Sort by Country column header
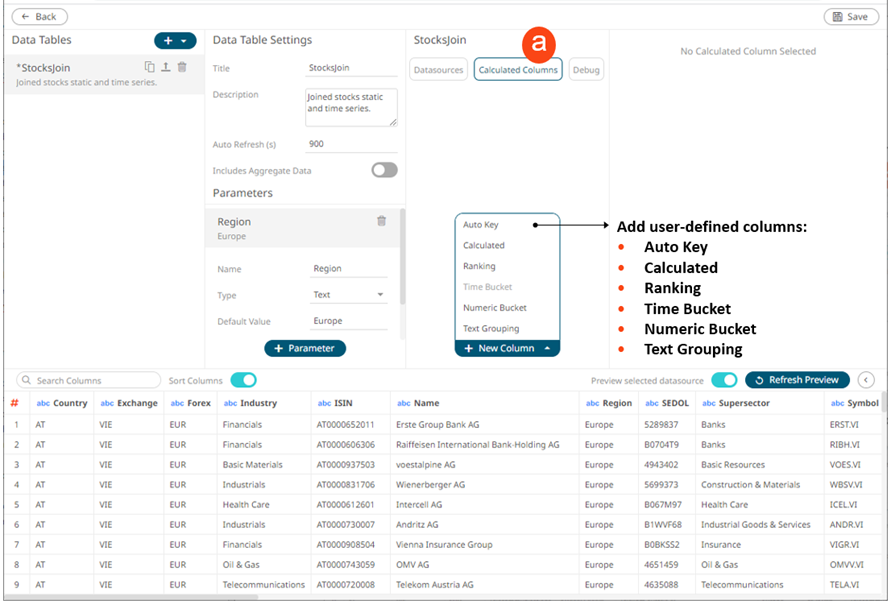Screen dimensions: 891x604 pyautogui.click(x=61, y=403)
